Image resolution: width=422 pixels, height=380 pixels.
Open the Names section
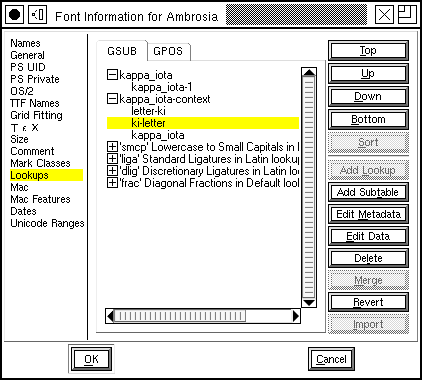pos(25,43)
